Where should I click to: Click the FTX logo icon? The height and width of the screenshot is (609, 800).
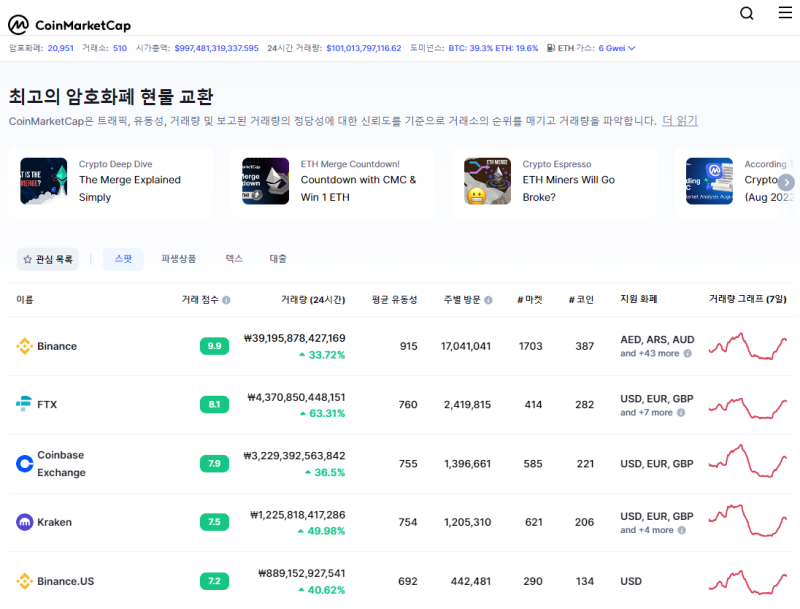(x=24, y=404)
